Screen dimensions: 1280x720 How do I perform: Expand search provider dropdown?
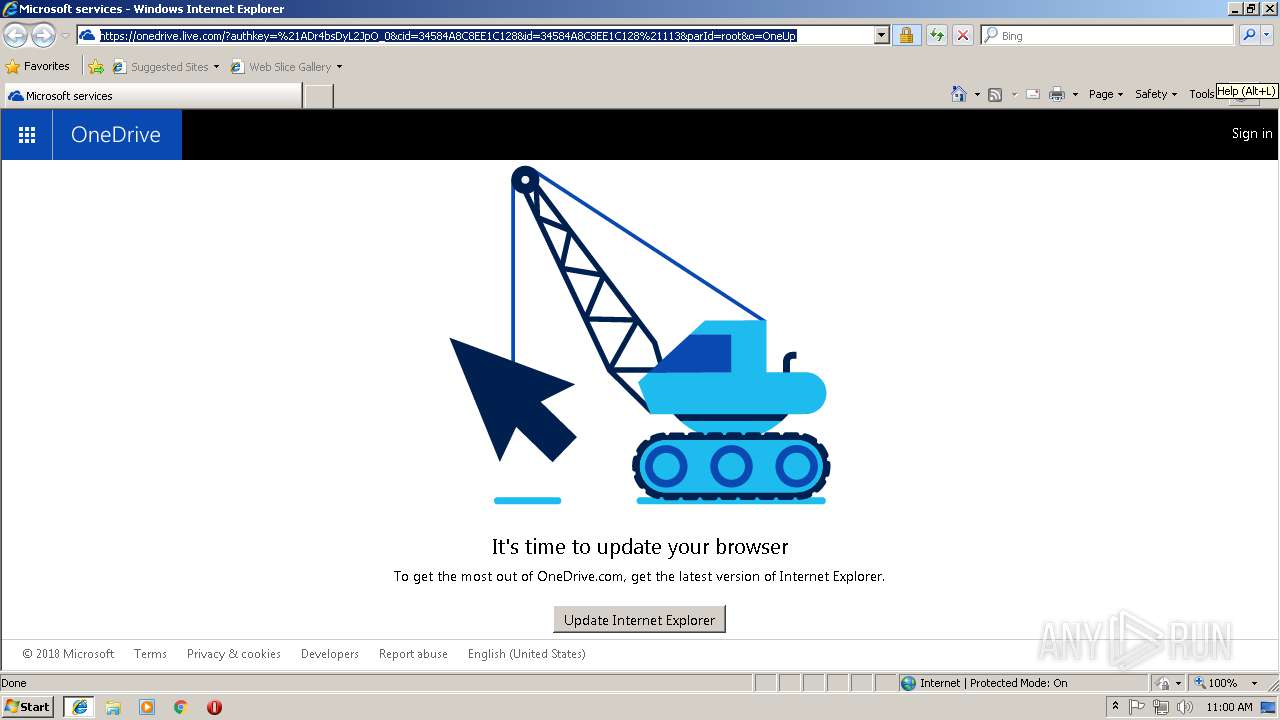tap(1267, 35)
